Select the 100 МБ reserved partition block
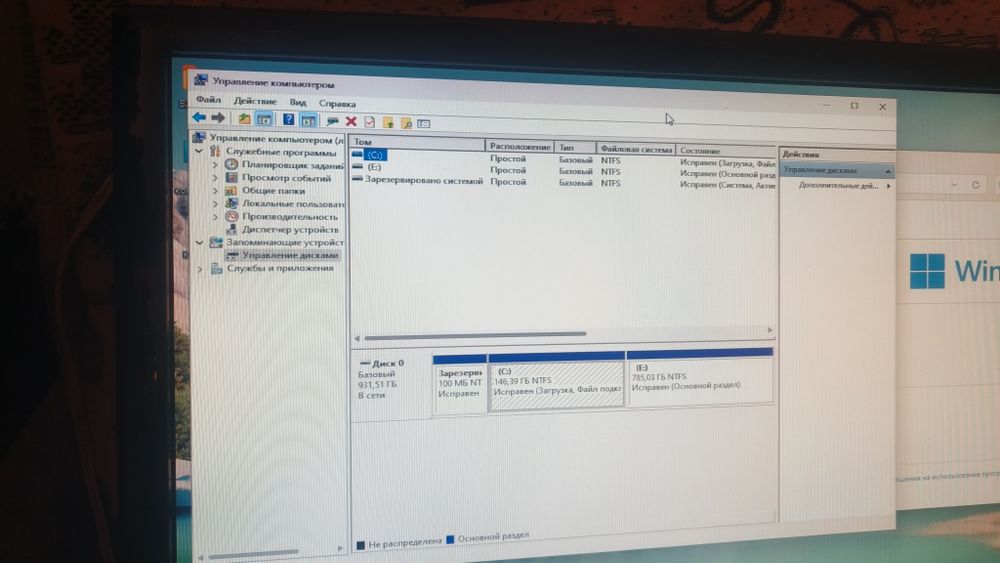The image size is (1000, 563). tap(460, 384)
